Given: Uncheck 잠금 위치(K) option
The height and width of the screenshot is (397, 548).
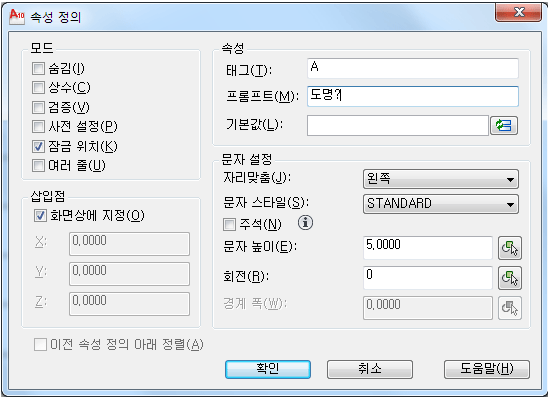Looking at the screenshot, I should point(38,146).
